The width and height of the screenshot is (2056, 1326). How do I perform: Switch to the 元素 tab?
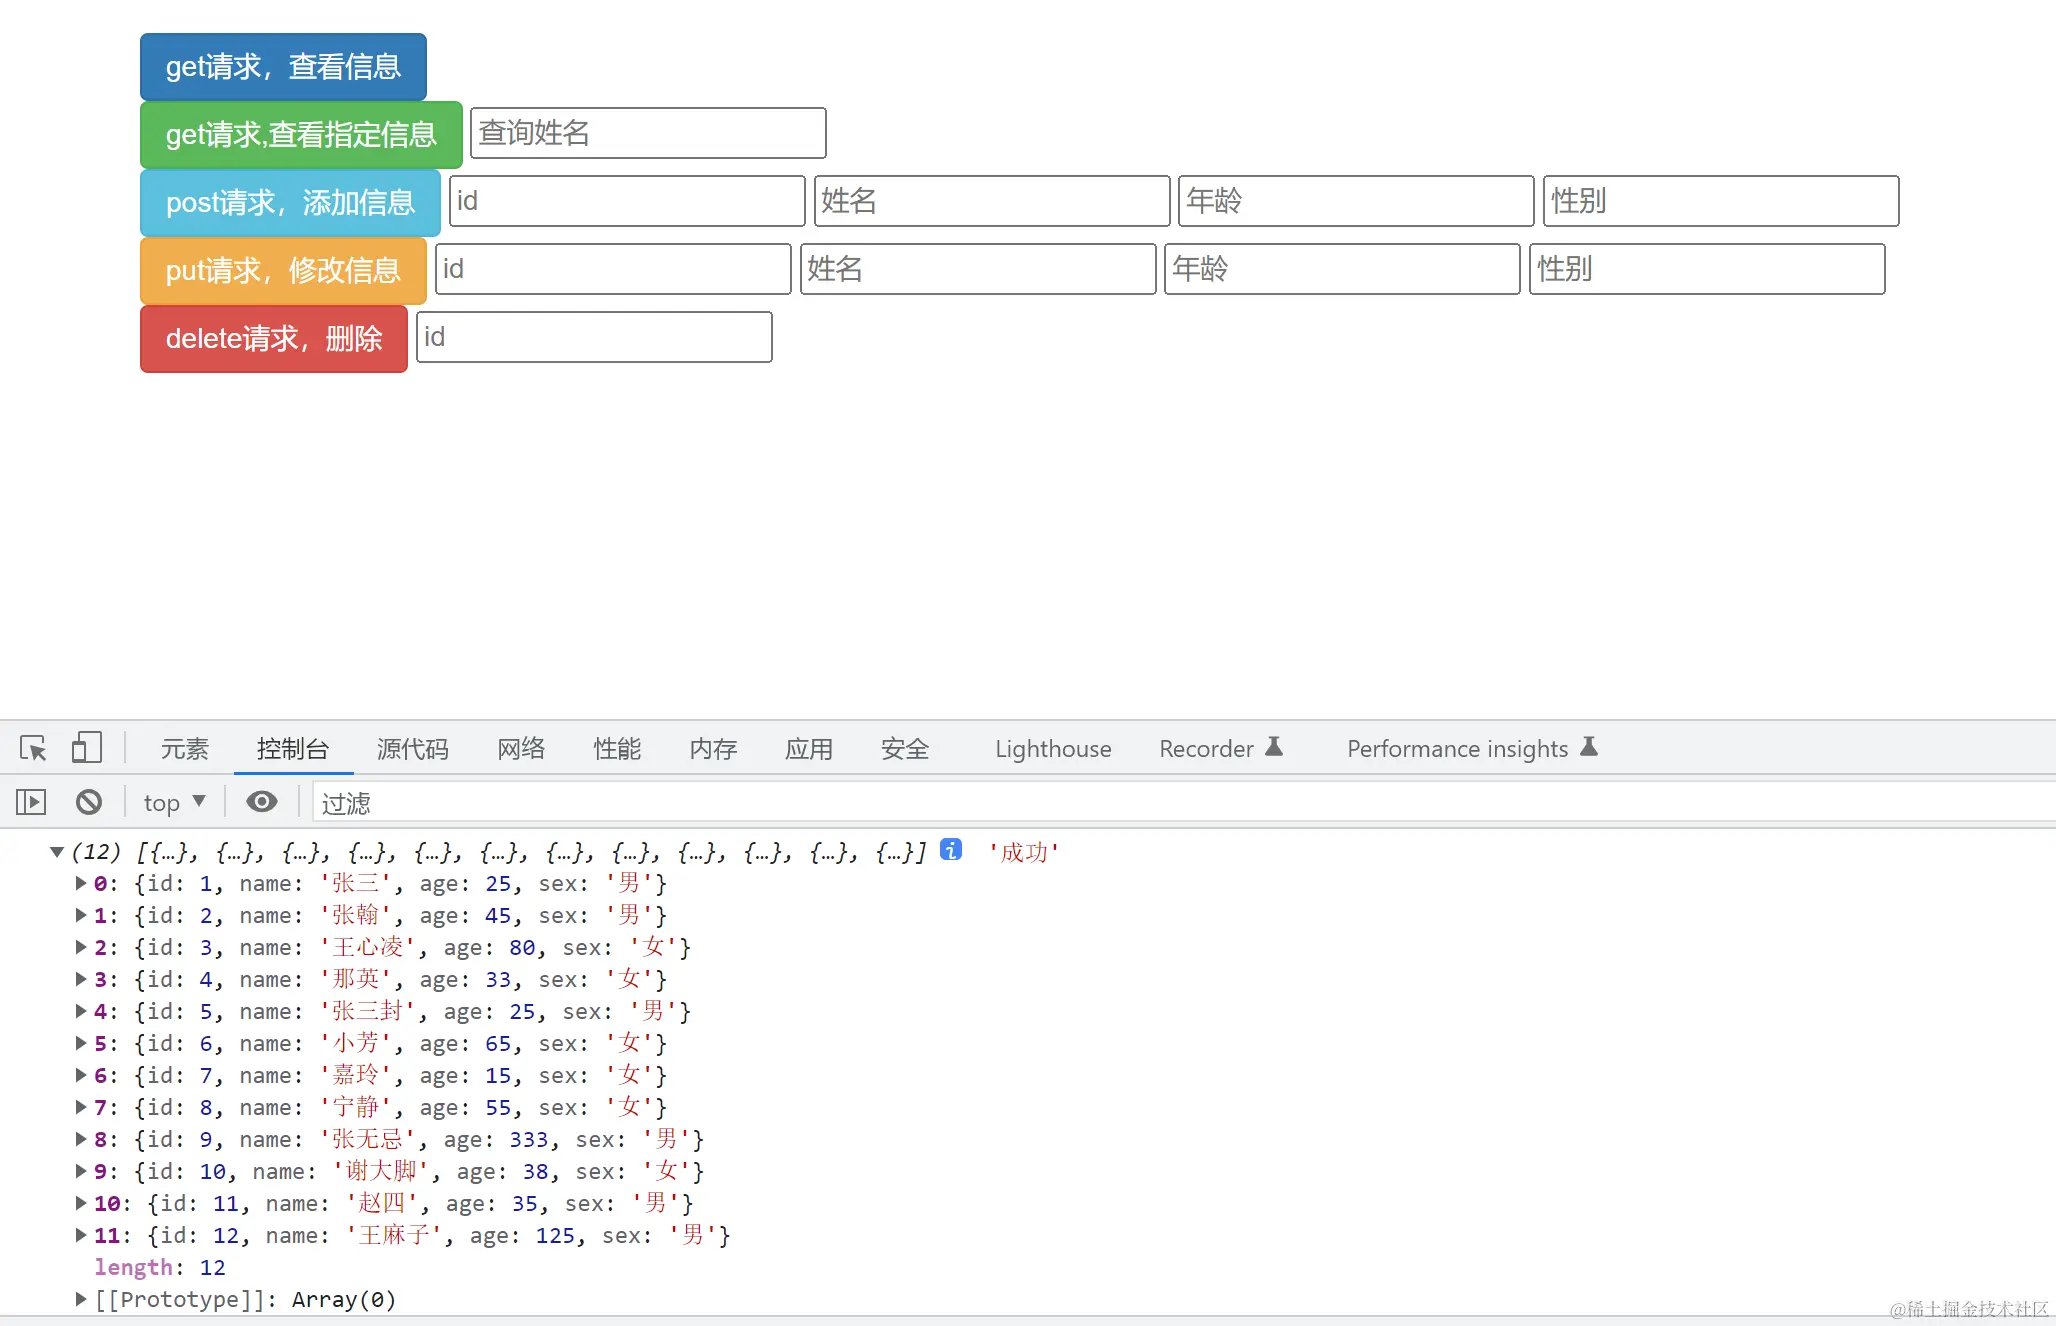185,749
